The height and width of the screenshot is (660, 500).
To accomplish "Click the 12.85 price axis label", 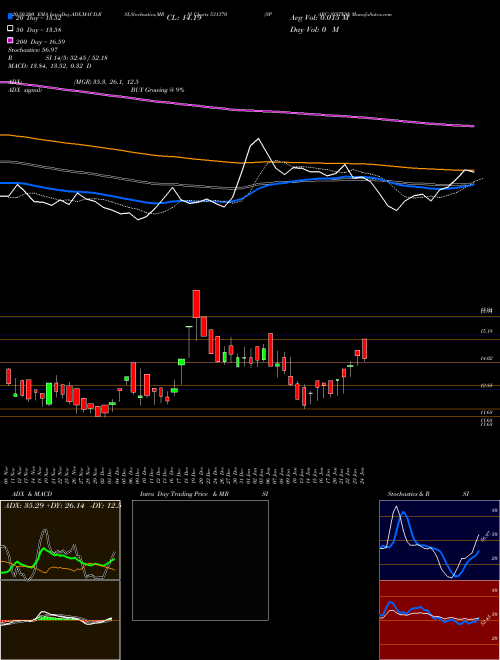I will pos(486,386).
